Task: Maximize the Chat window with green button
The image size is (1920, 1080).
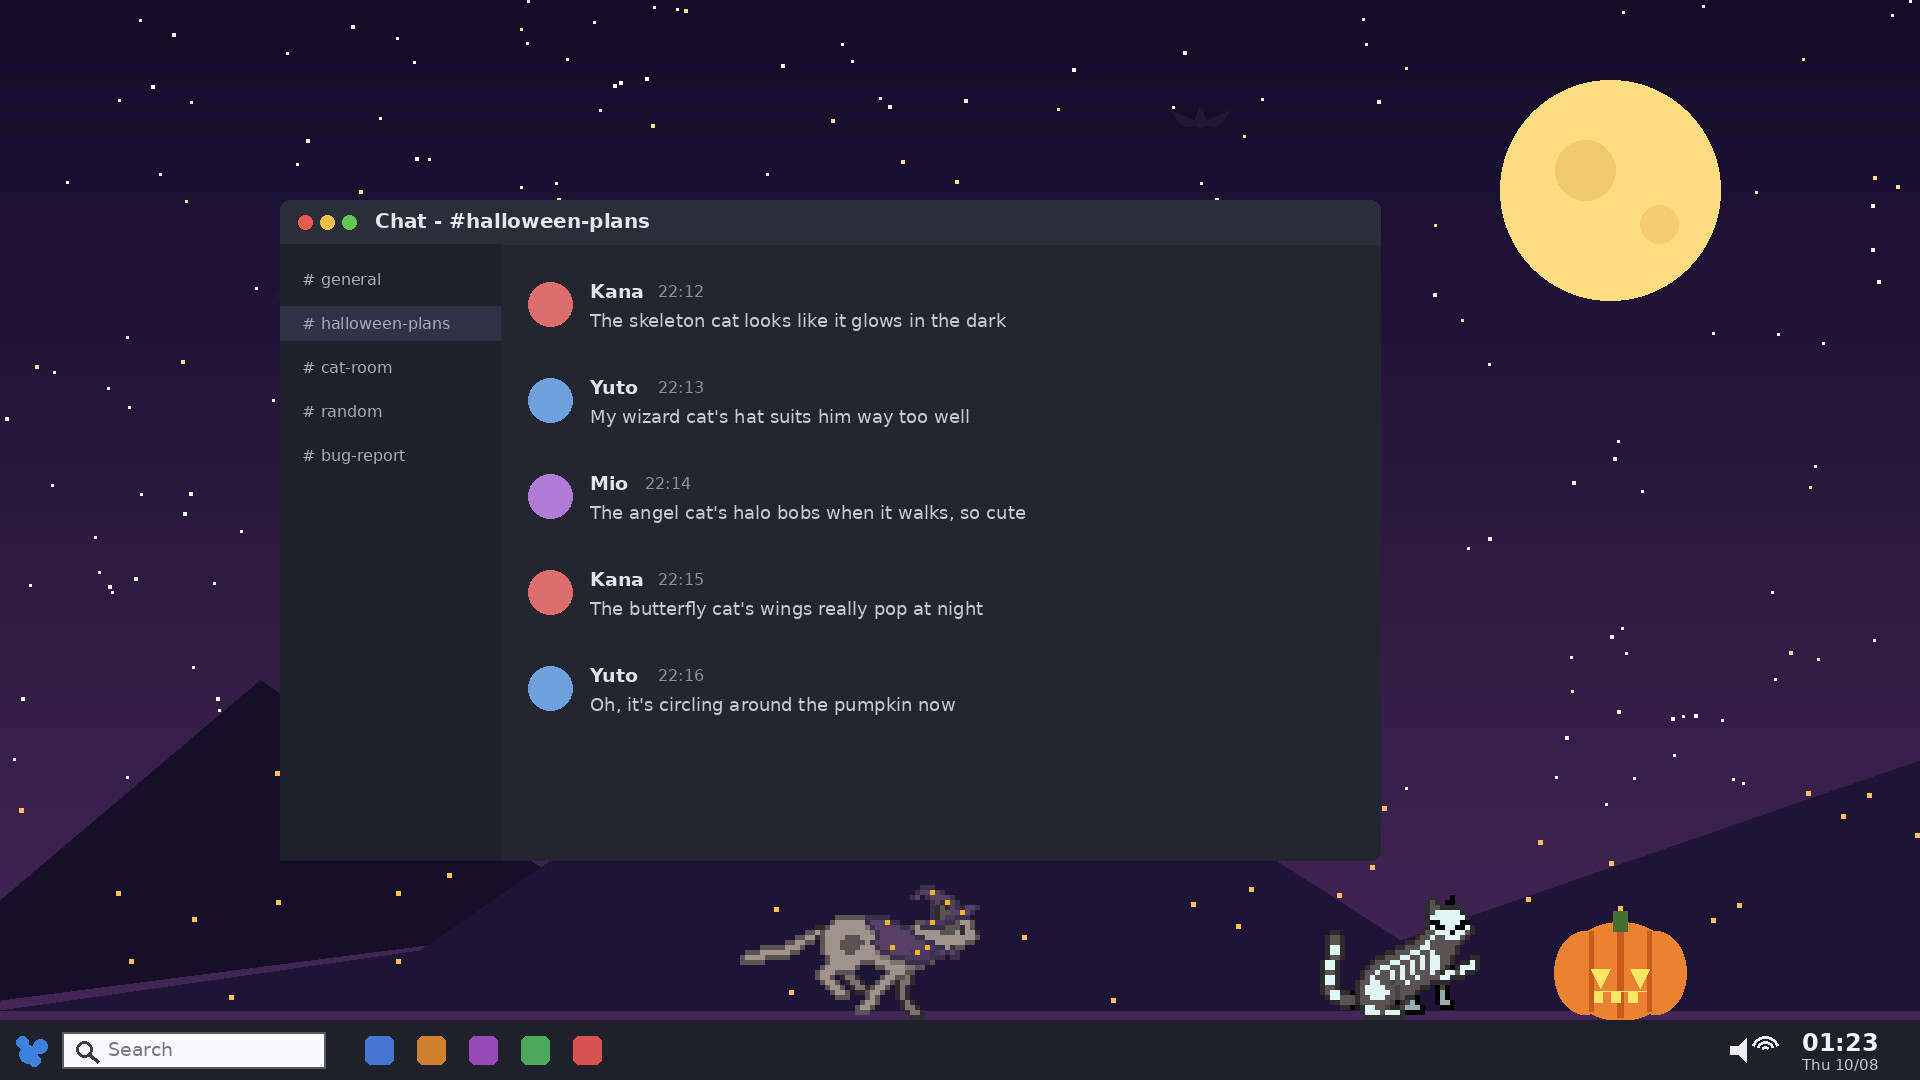Action: (x=349, y=222)
